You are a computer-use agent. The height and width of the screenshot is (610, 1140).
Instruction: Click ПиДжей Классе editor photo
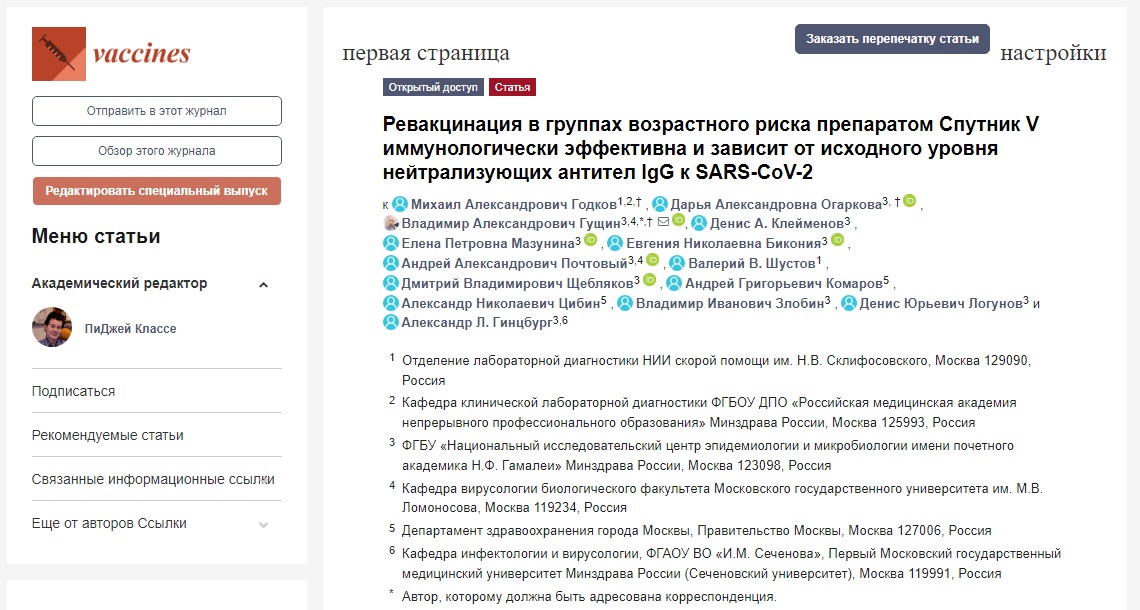point(52,327)
